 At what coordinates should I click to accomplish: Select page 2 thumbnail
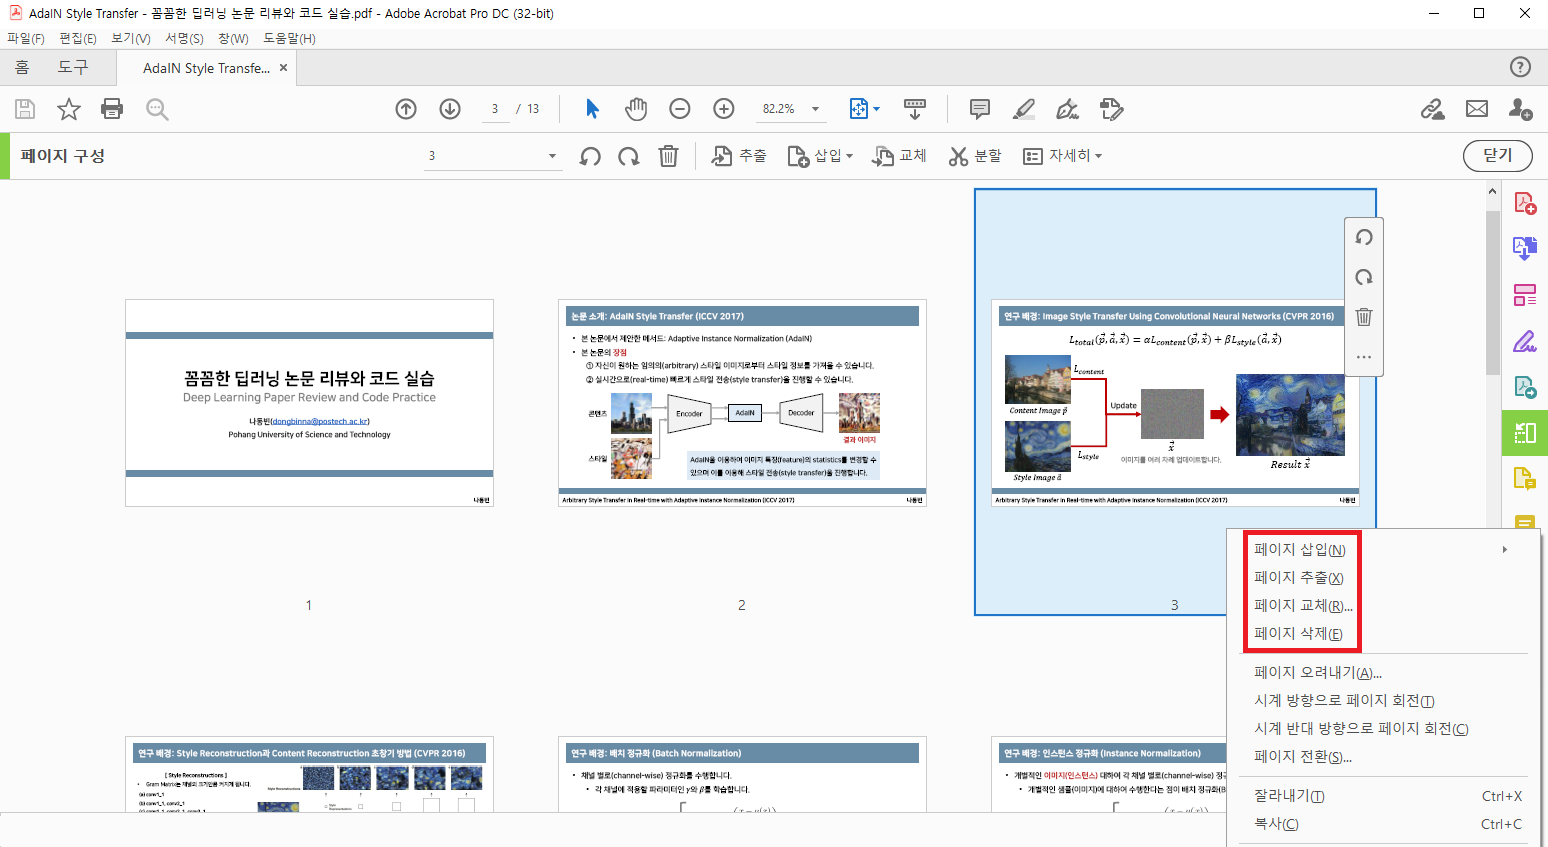click(x=742, y=403)
